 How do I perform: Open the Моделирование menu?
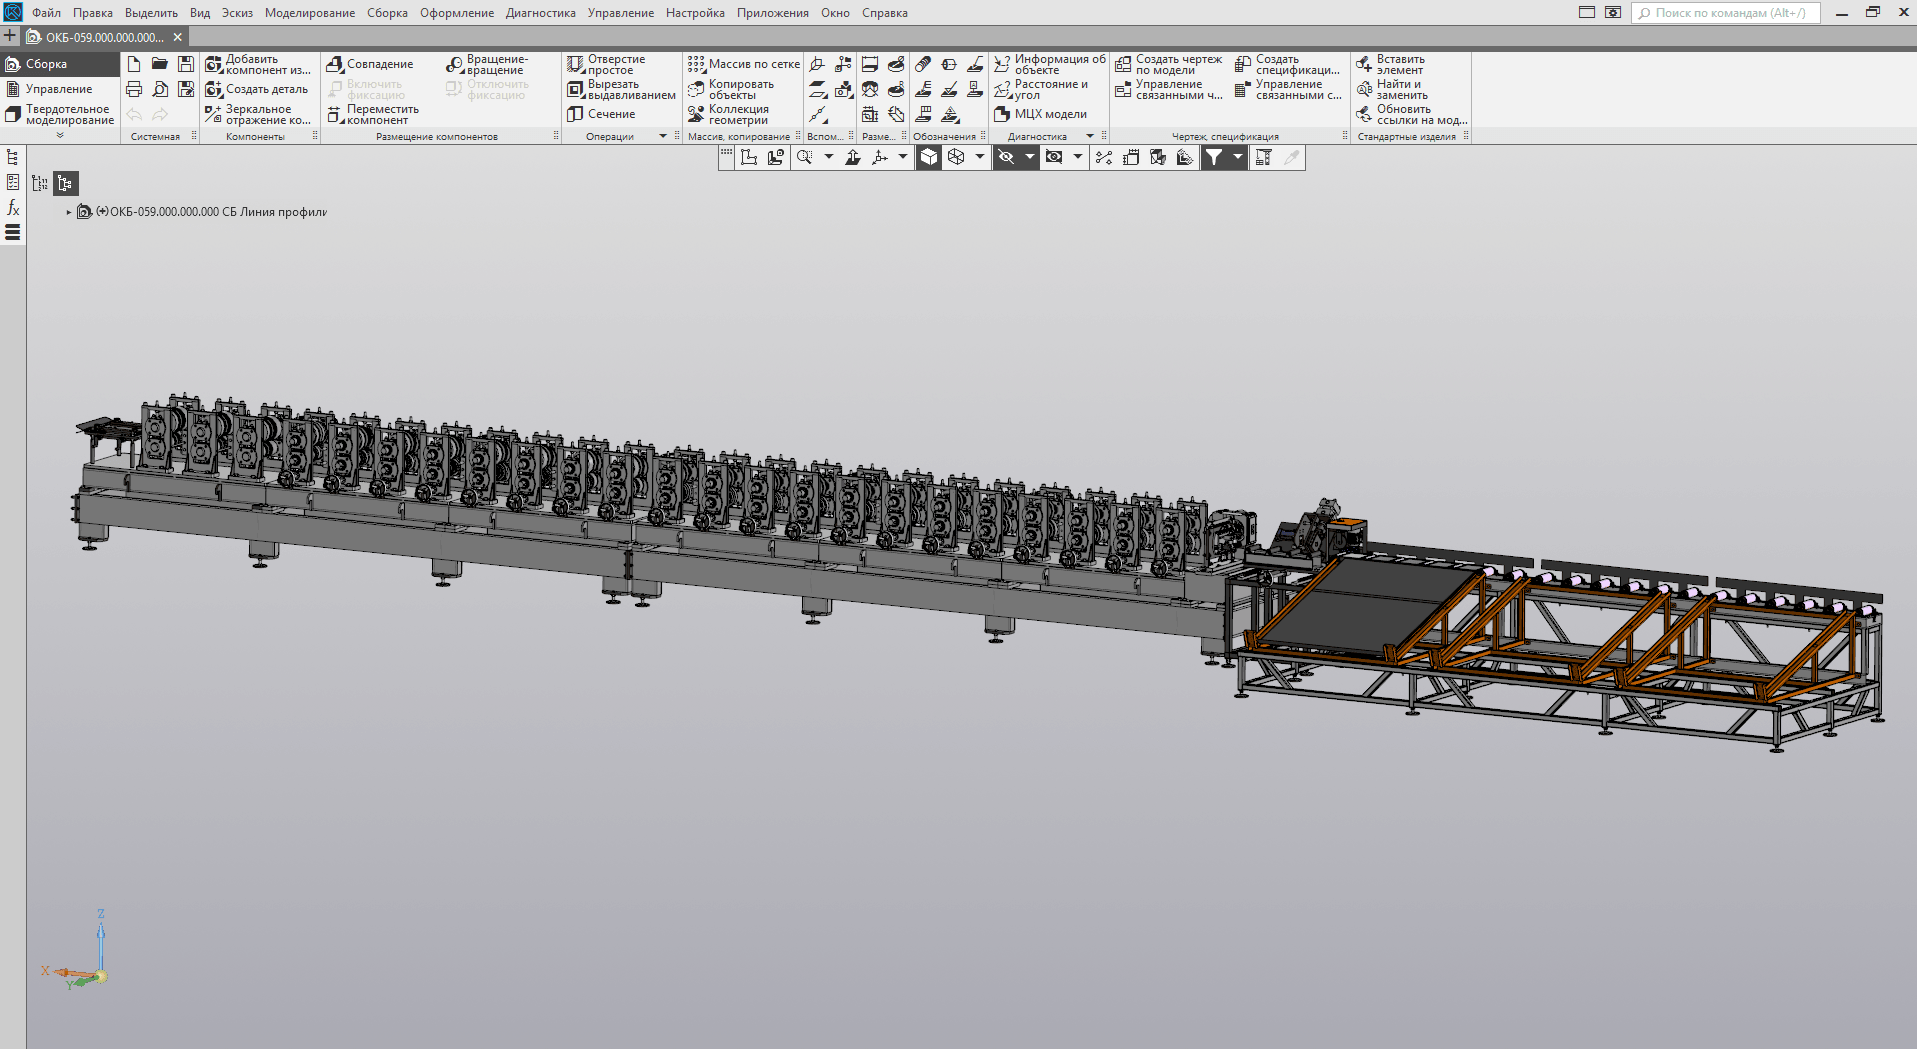(309, 13)
